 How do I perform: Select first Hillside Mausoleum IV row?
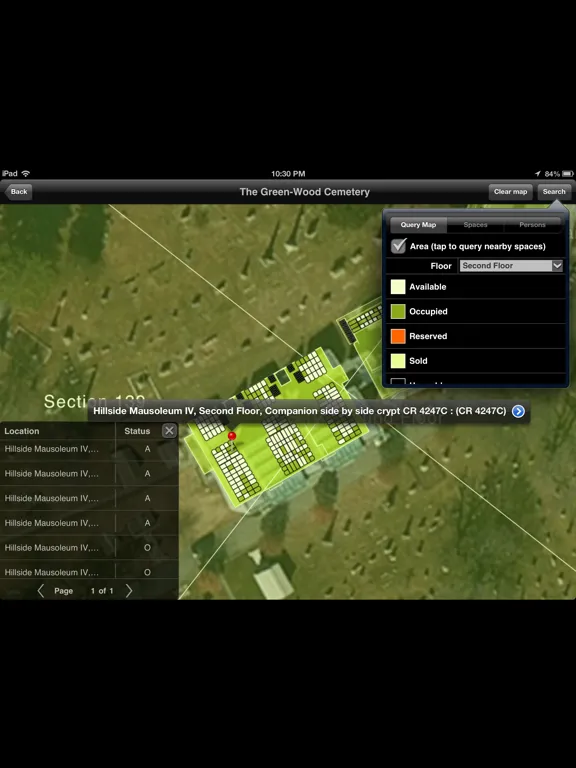[89, 449]
